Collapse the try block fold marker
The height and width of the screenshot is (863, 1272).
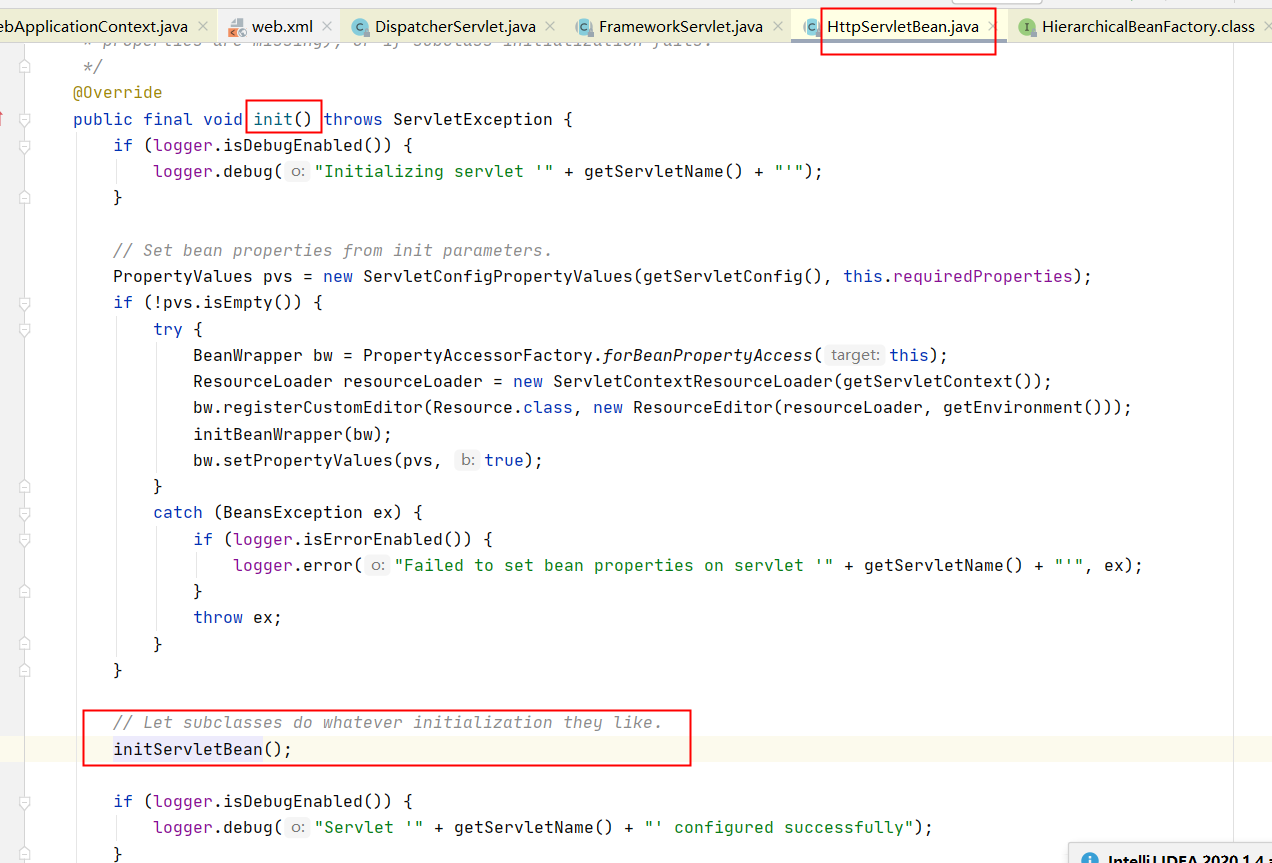(x=25, y=329)
